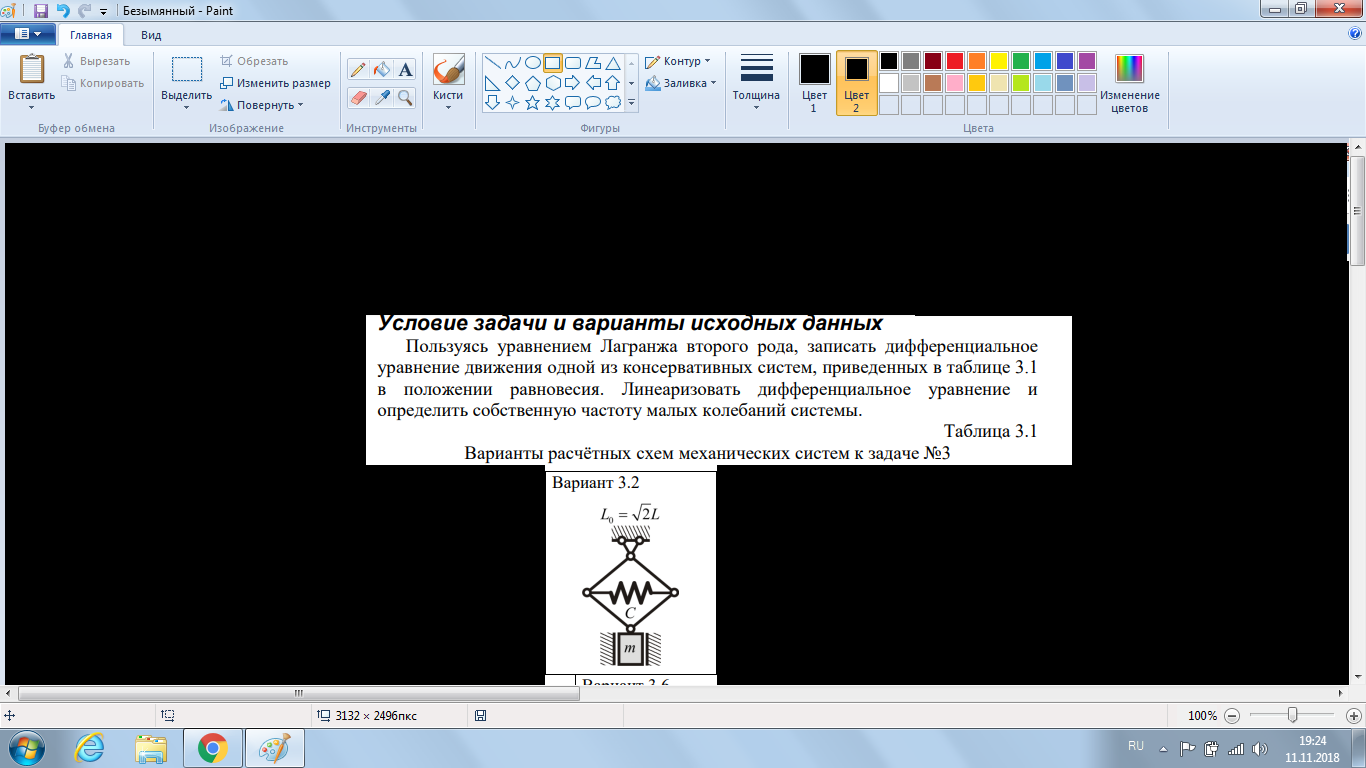Expand the Повернуть rotate dropdown
The width and height of the screenshot is (1366, 768).
[262, 105]
